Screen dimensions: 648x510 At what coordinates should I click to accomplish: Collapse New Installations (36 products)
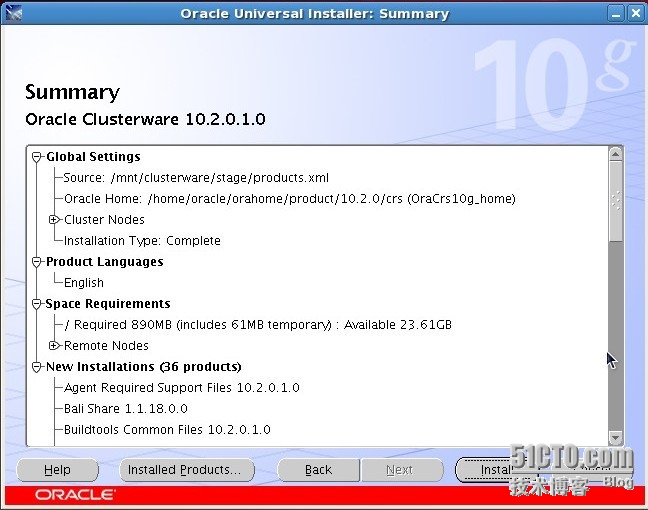pos(37,367)
